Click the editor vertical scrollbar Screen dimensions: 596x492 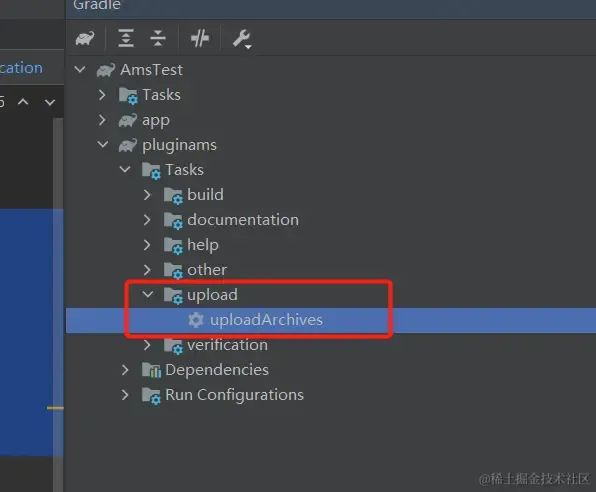coord(58,304)
